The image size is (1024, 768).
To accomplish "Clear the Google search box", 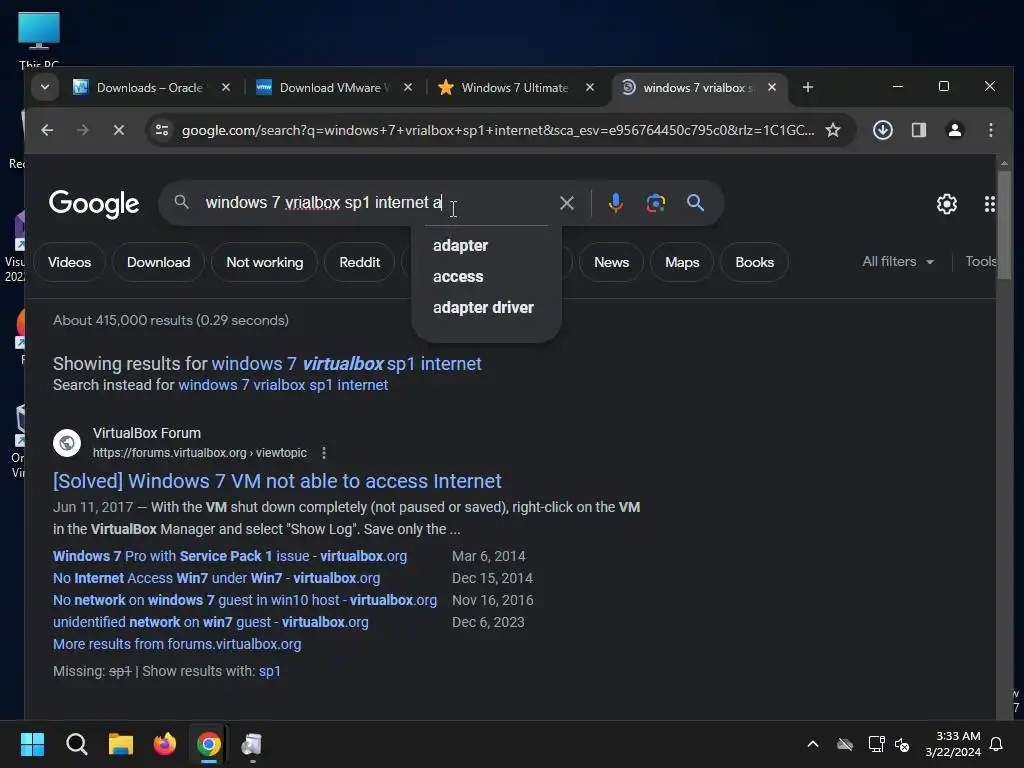I will click(567, 203).
